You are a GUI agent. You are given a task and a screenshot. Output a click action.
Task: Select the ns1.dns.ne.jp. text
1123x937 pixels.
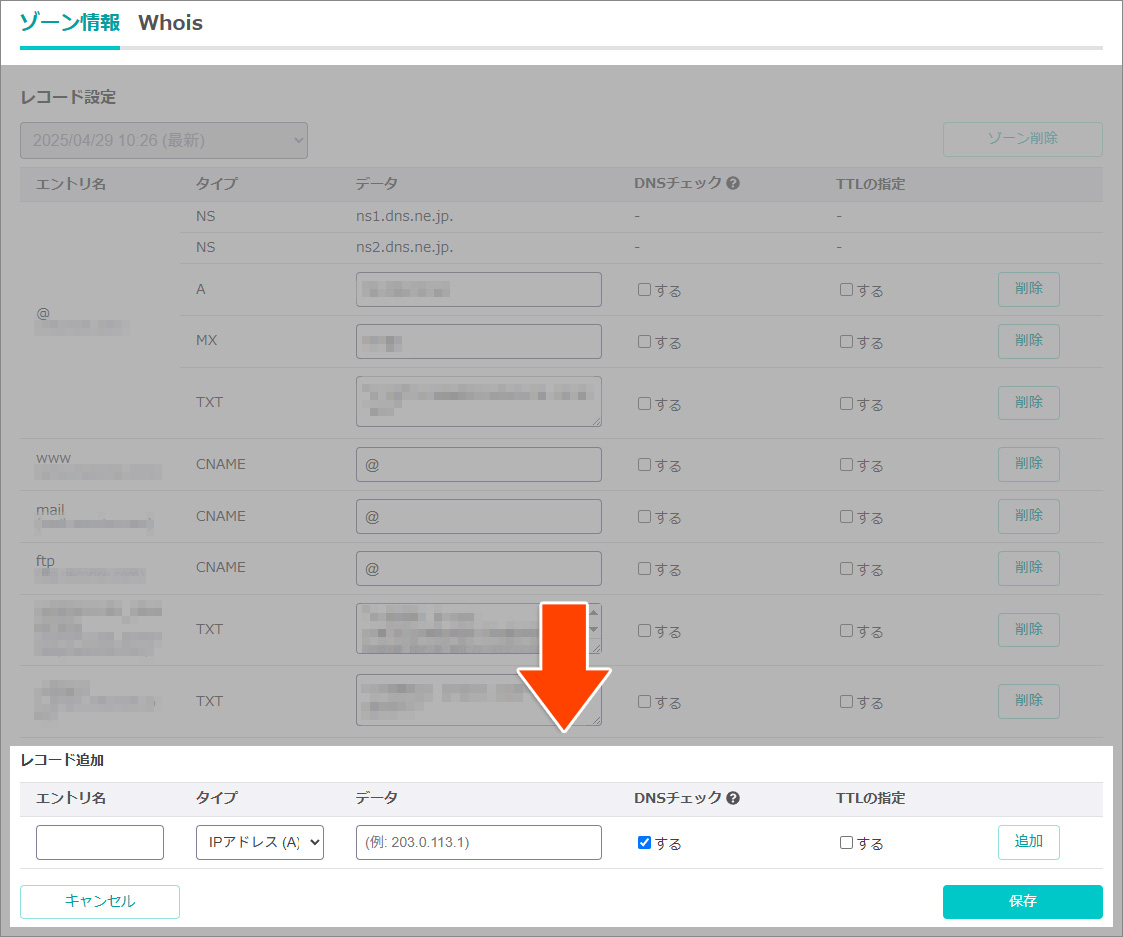tap(405, 216)
